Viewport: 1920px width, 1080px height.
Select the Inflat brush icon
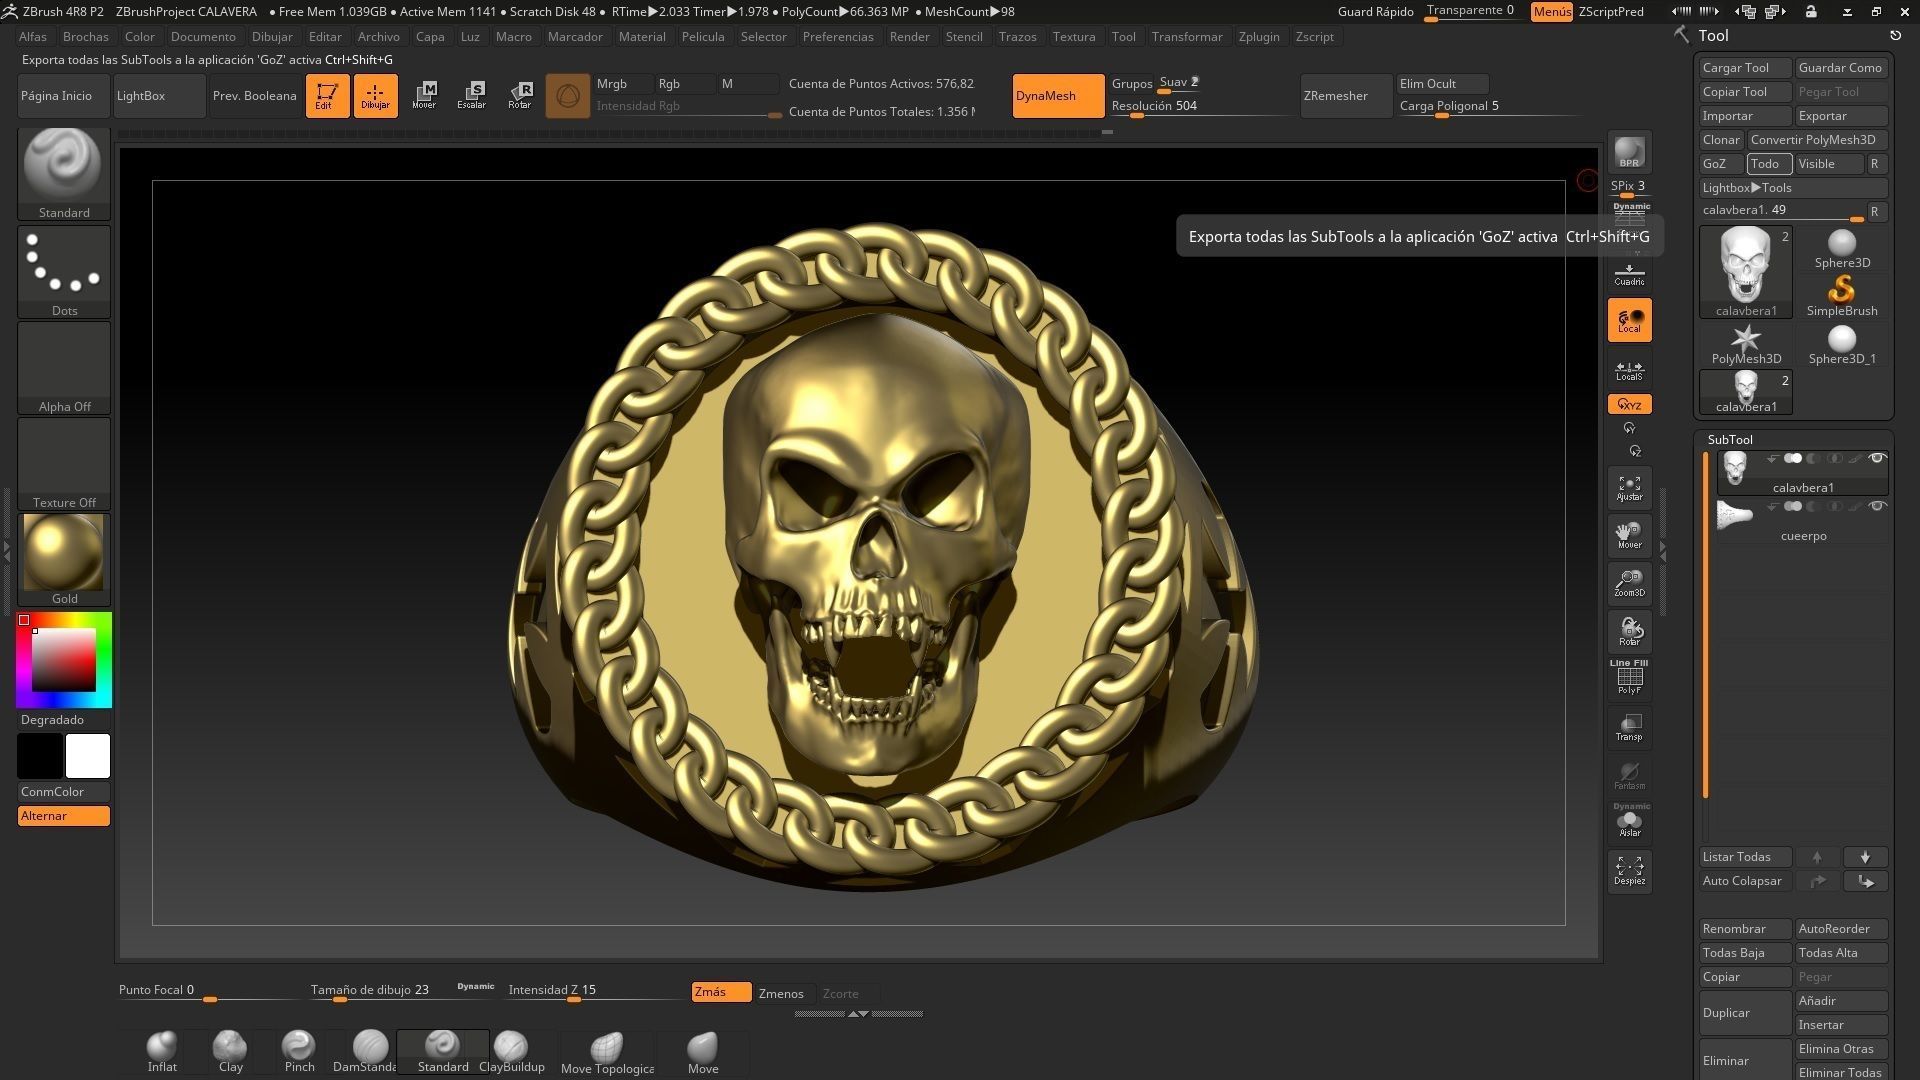(x=162, y=1052)
